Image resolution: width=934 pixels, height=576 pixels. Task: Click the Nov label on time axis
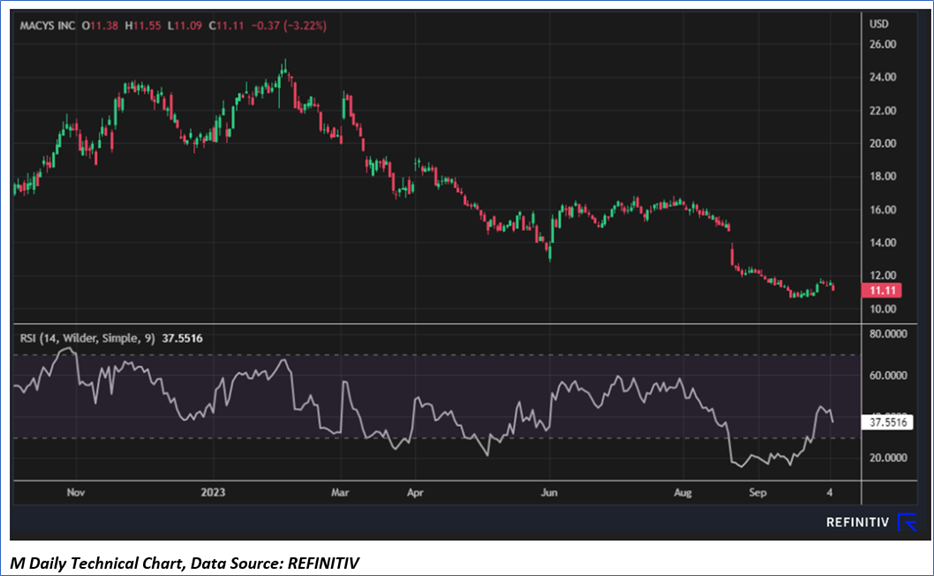[x=76, y=493]
